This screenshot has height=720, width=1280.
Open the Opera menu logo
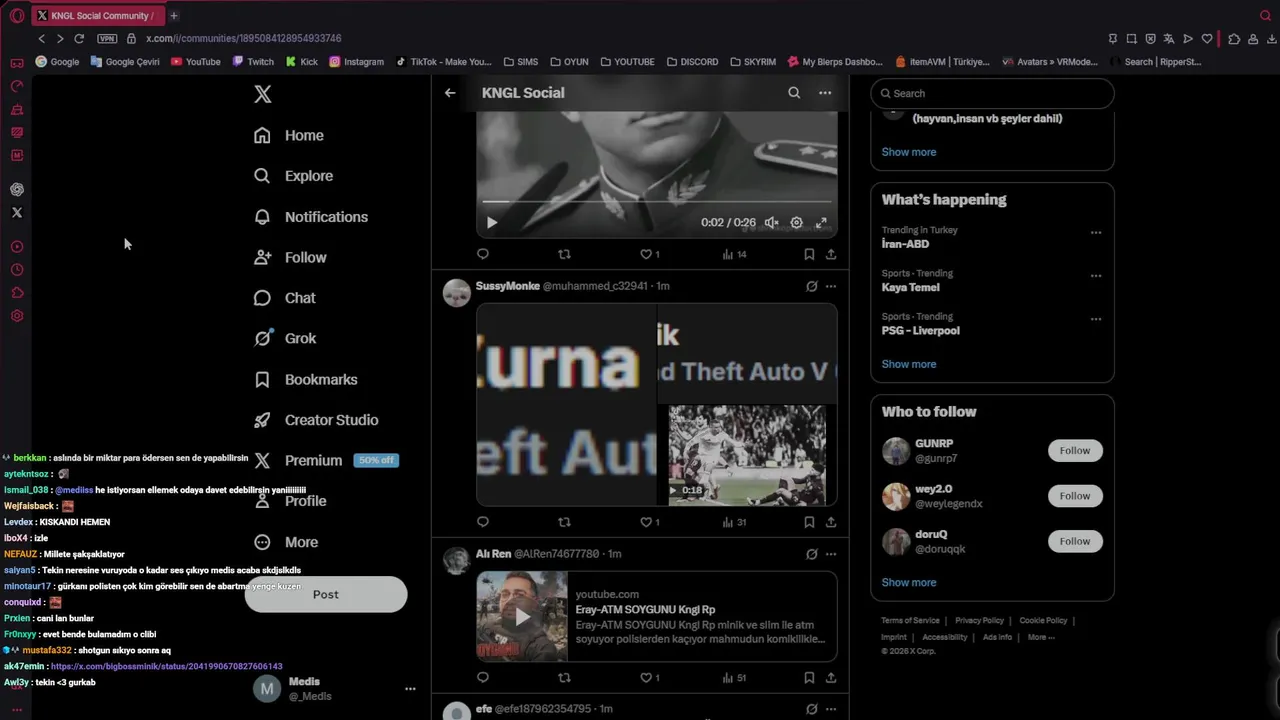pyautogui.click(x=17, y=15)
